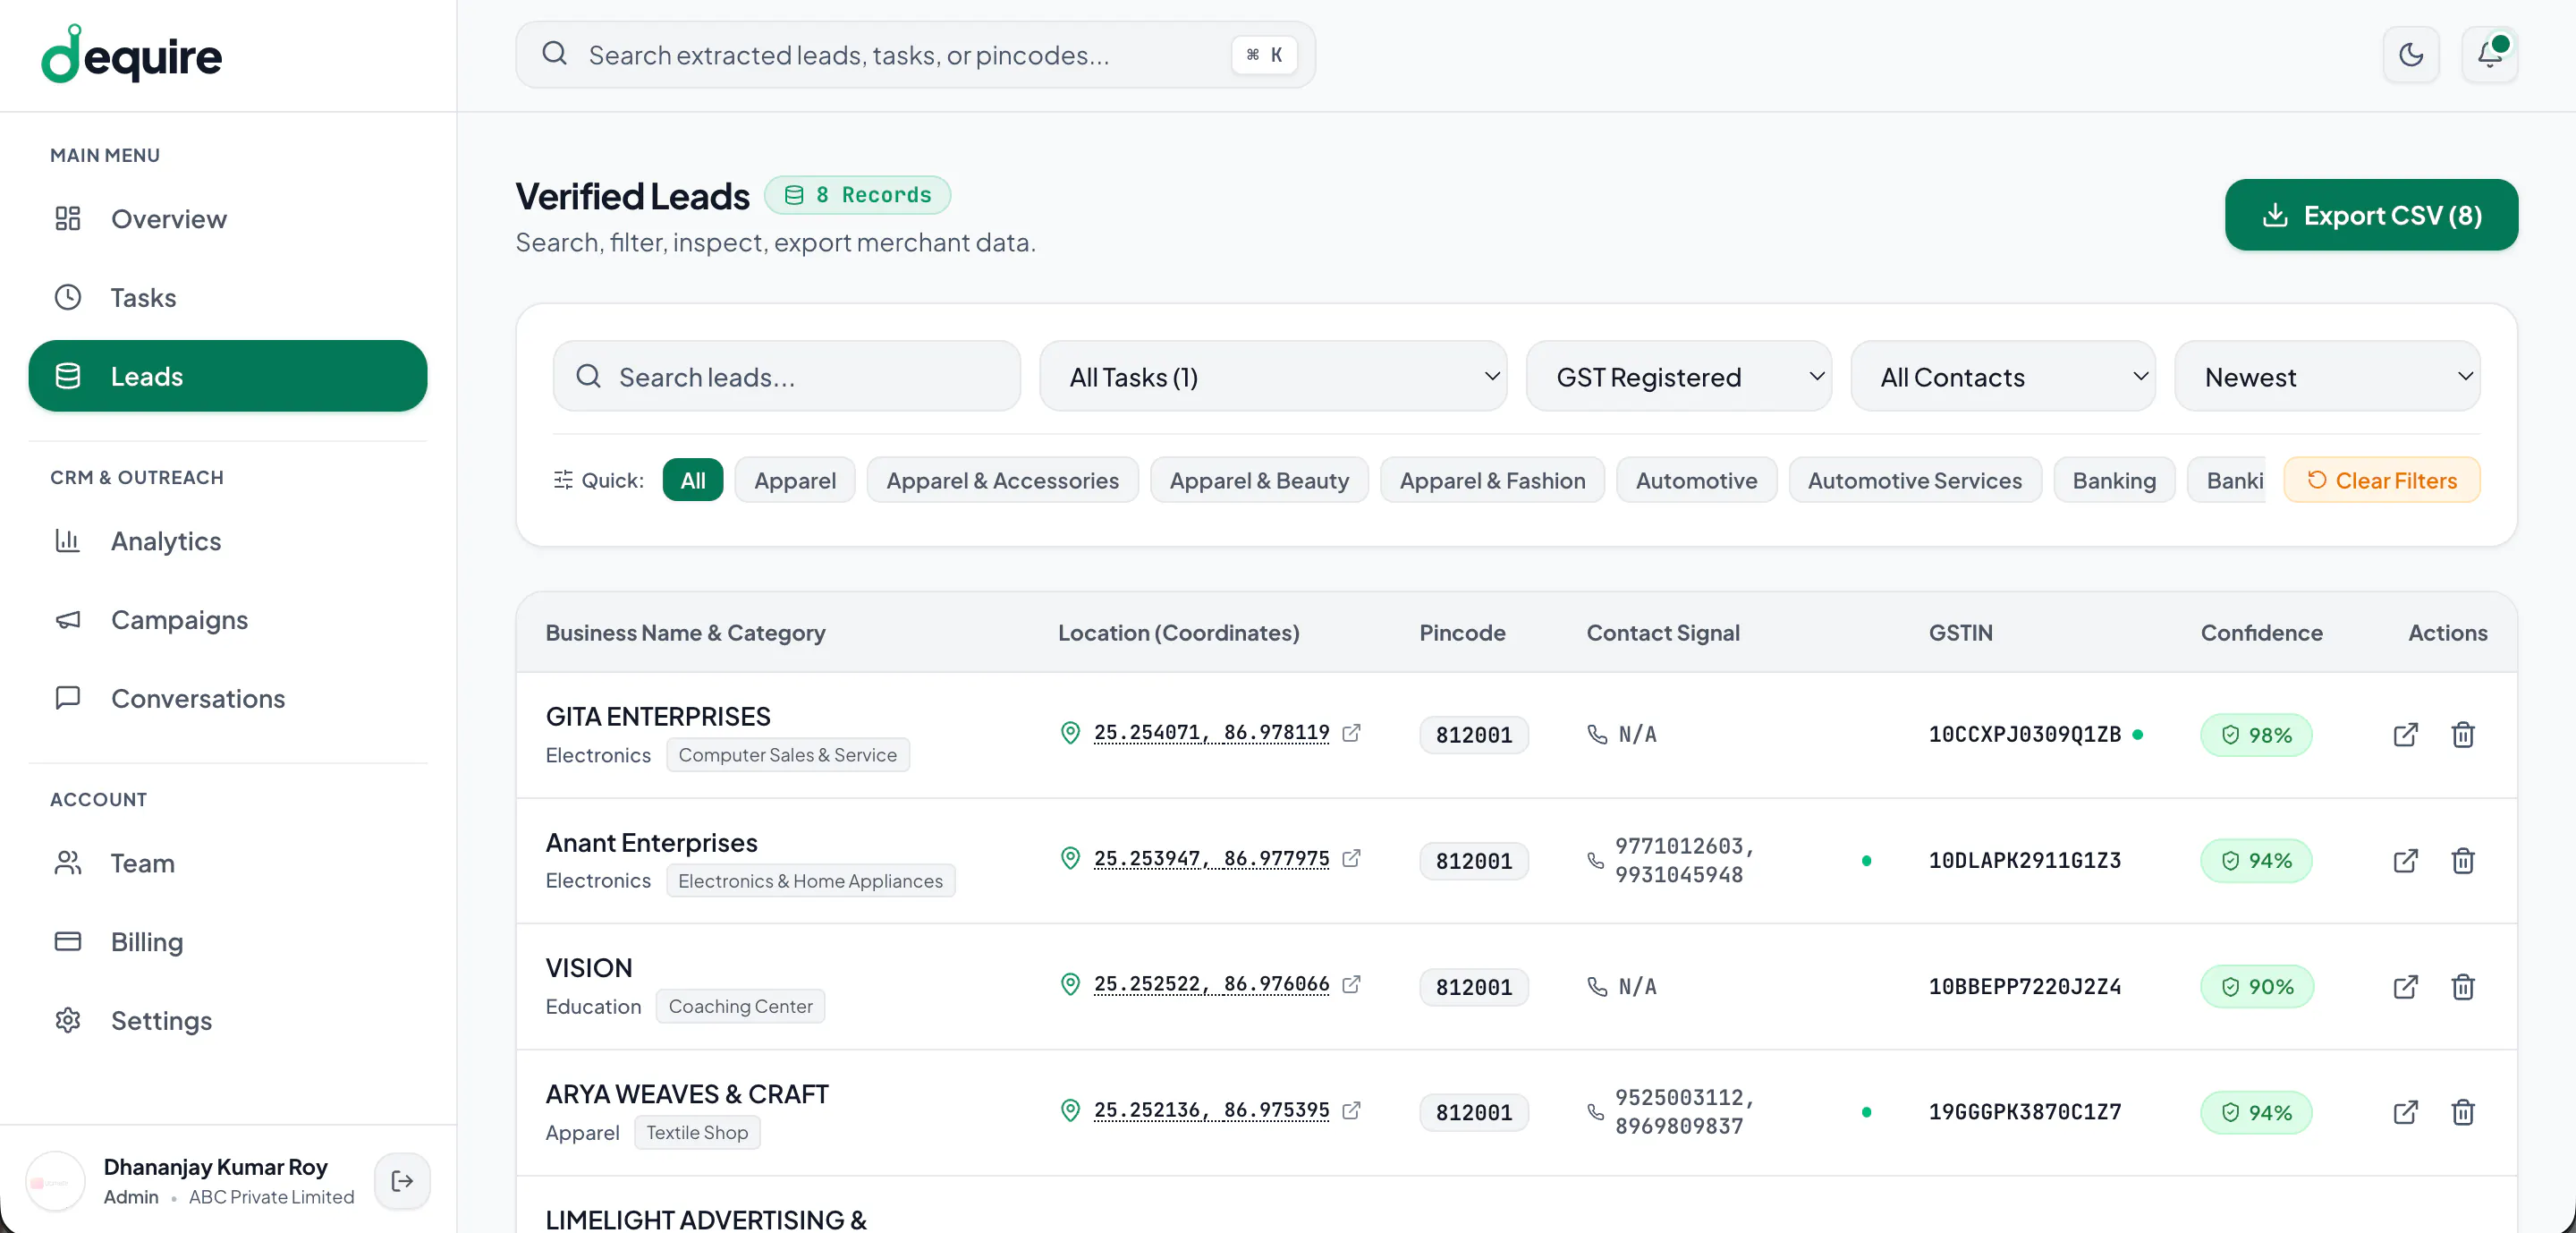Open Settings from the sidebar

pos(228,1020)
